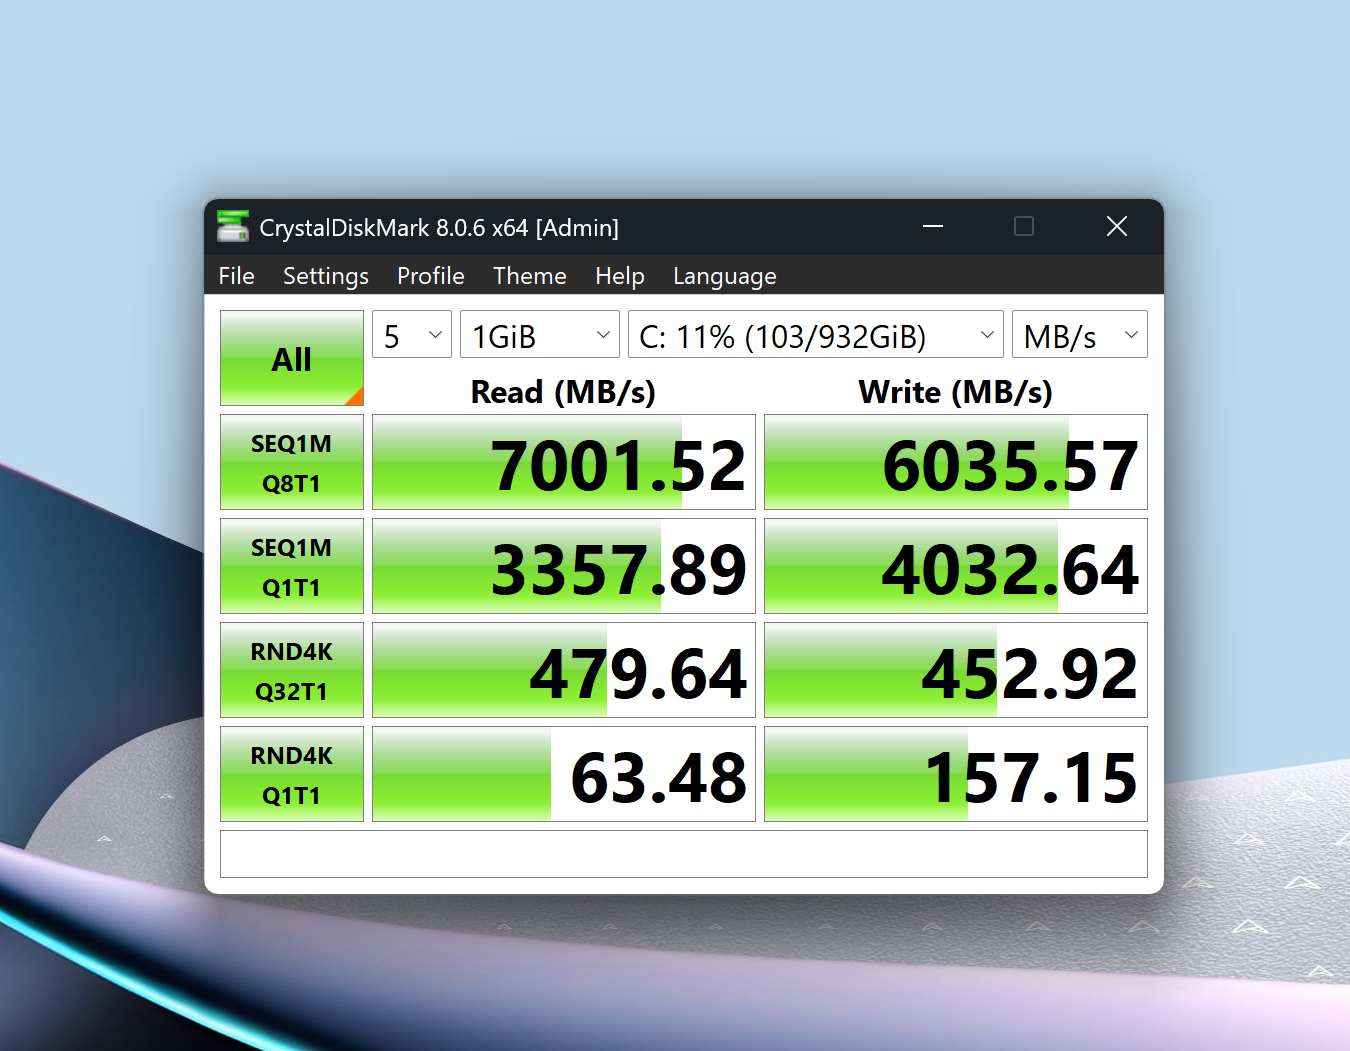The image size is (1350, 1051).
Task: Click the 7001.52 sequential read result
Action: coord(564,462)
